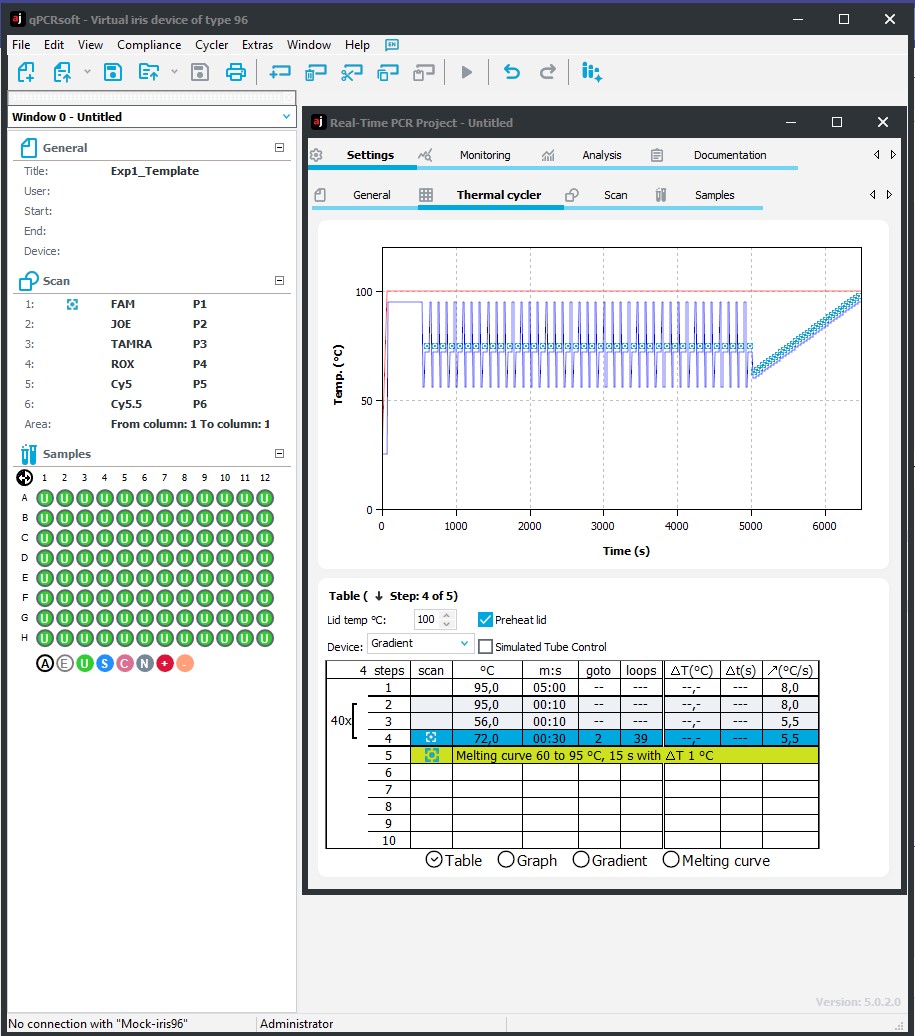Open the Cycler menu

211,45
